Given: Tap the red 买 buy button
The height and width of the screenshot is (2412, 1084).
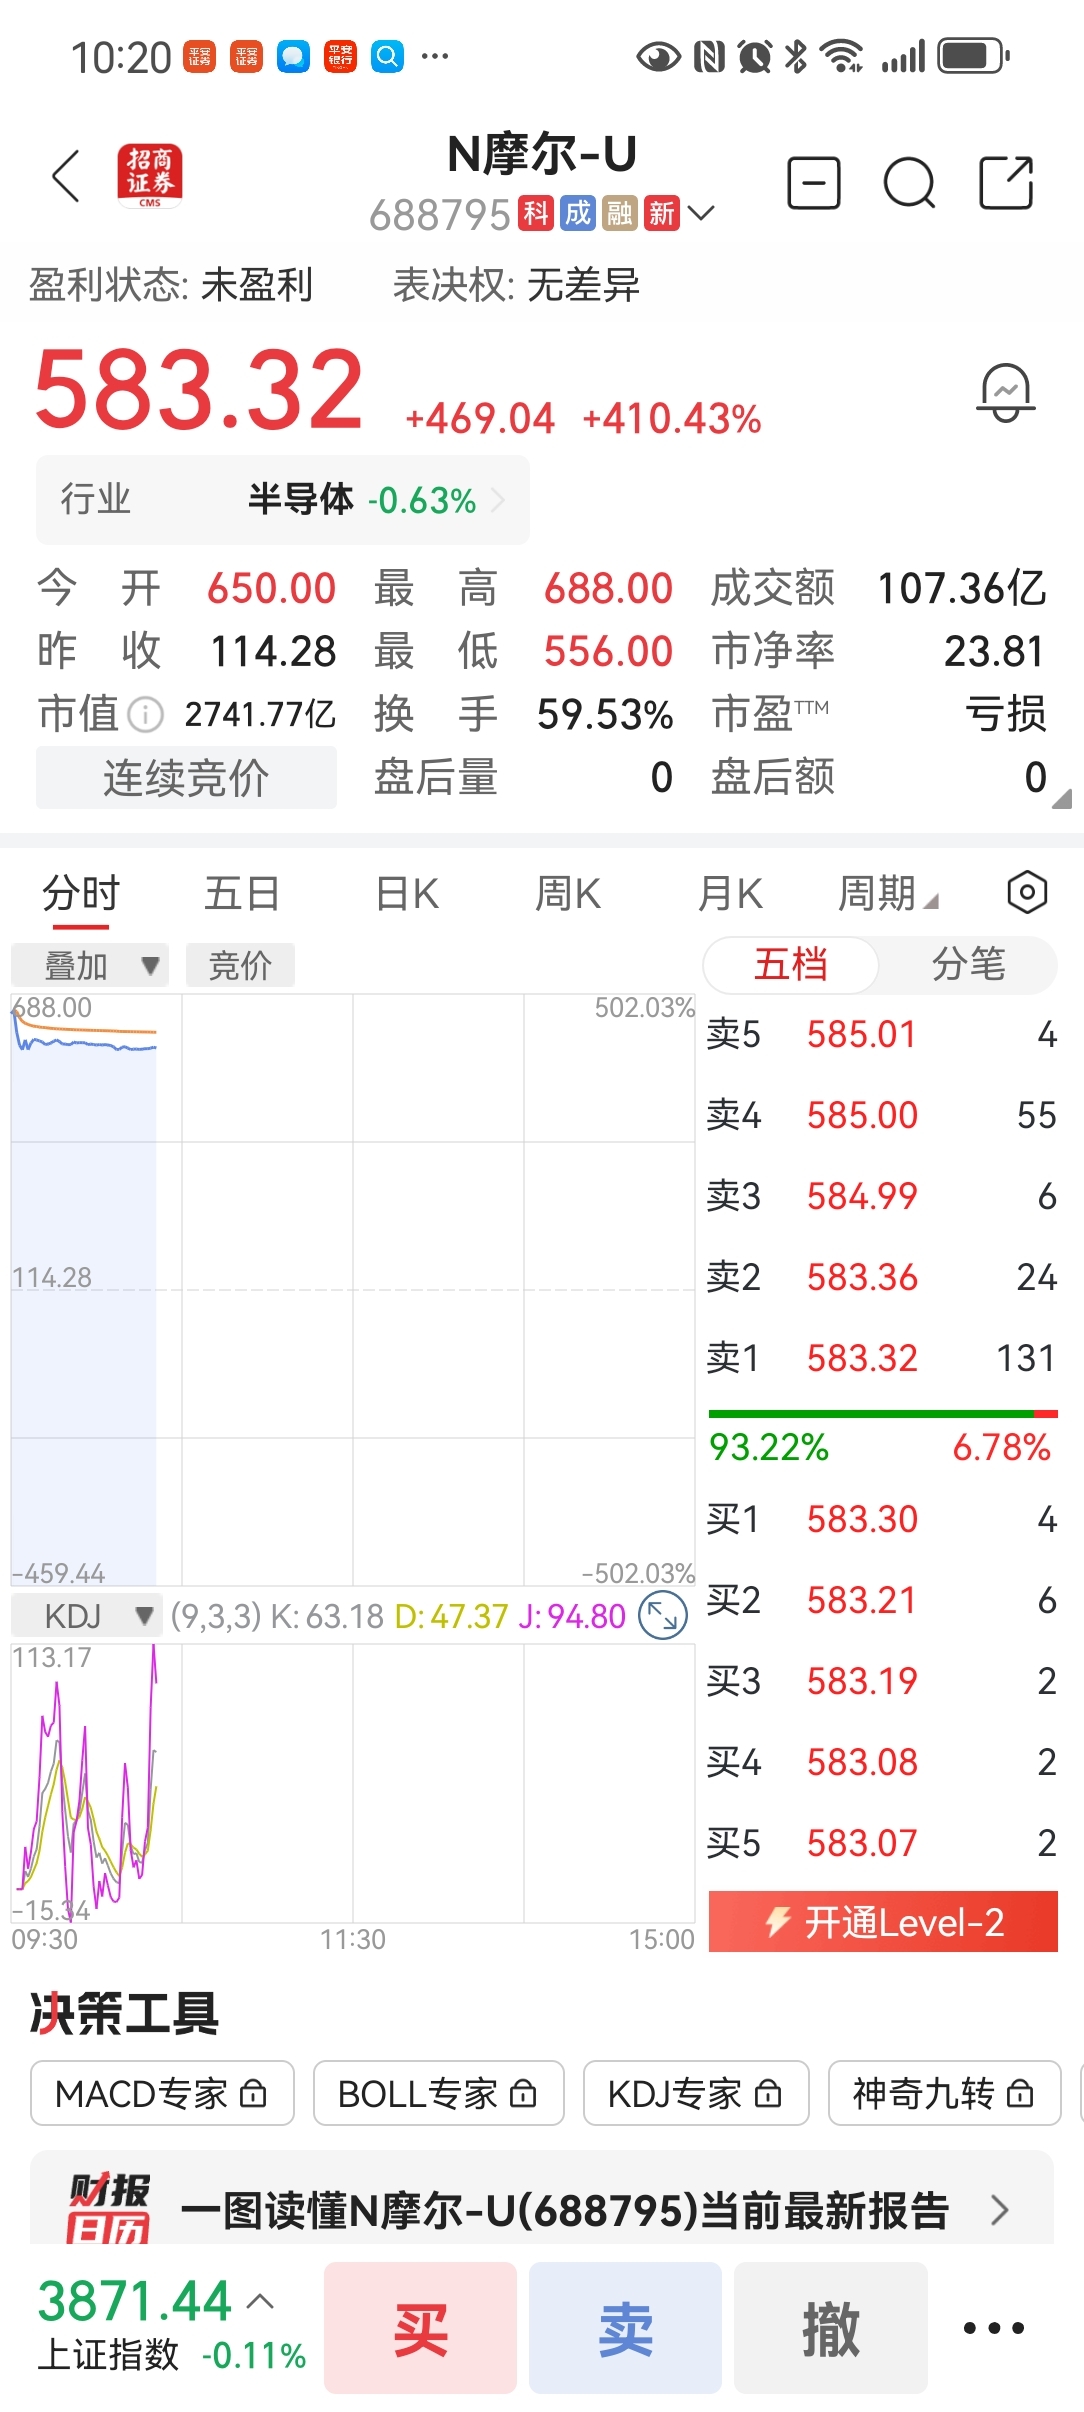Looking at the screenshot, I should [x=420, y=2328].
